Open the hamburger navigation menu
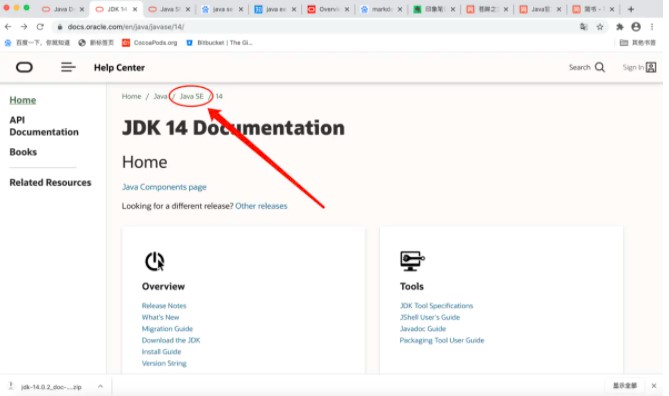 coord(68,67)
